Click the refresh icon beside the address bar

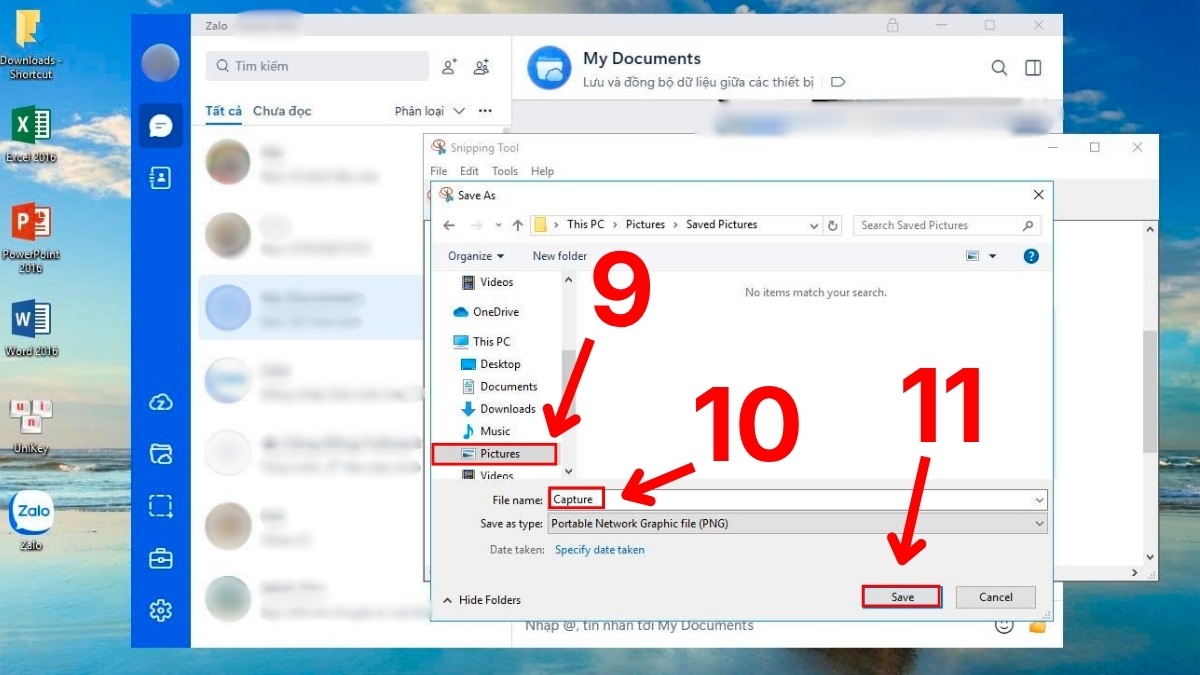click(x=833, y=225)
